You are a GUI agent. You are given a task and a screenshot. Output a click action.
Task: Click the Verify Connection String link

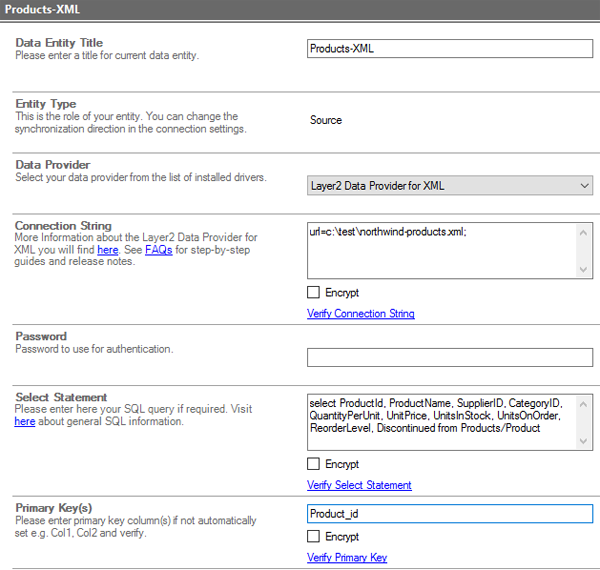point(360,314)
